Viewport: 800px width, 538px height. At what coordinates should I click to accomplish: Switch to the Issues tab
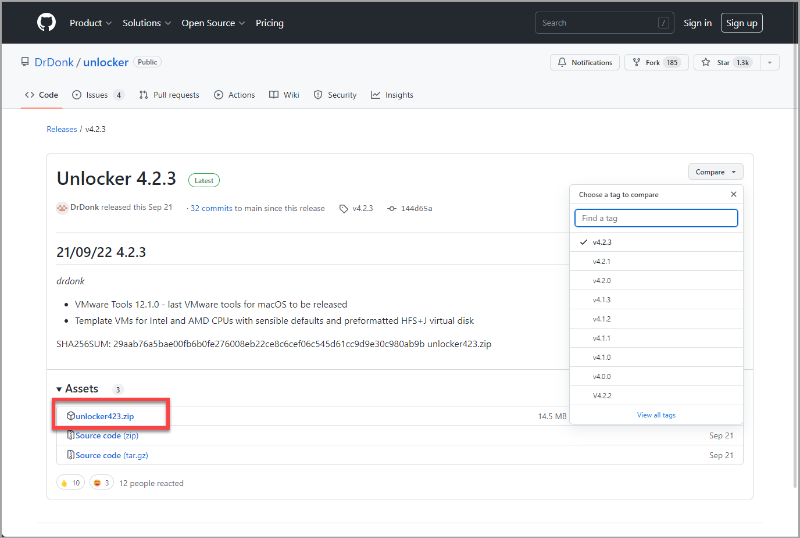click(98, 95)
